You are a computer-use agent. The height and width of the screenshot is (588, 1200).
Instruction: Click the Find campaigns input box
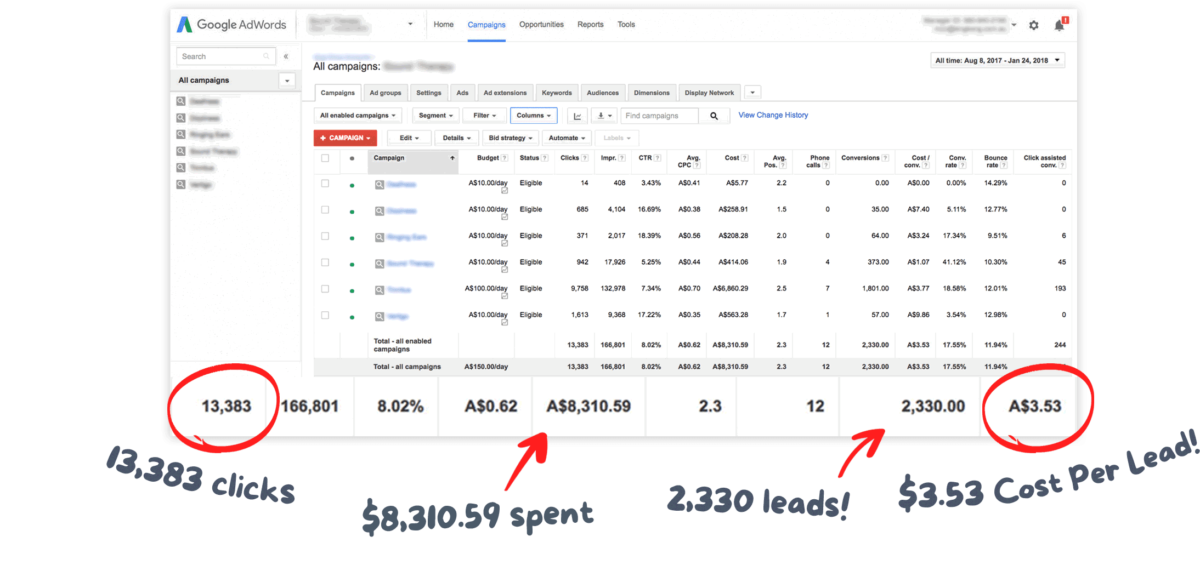click(x=659, y=116)
